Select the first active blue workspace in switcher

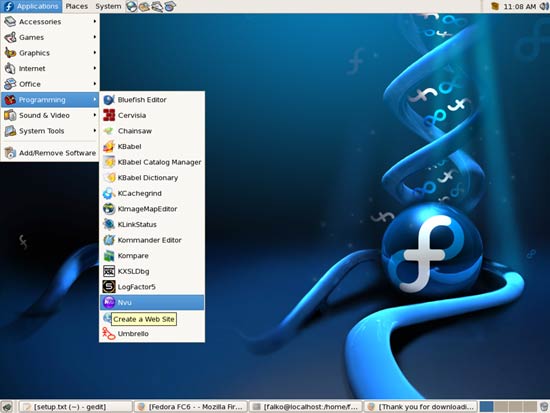click(x=486, y=407)
